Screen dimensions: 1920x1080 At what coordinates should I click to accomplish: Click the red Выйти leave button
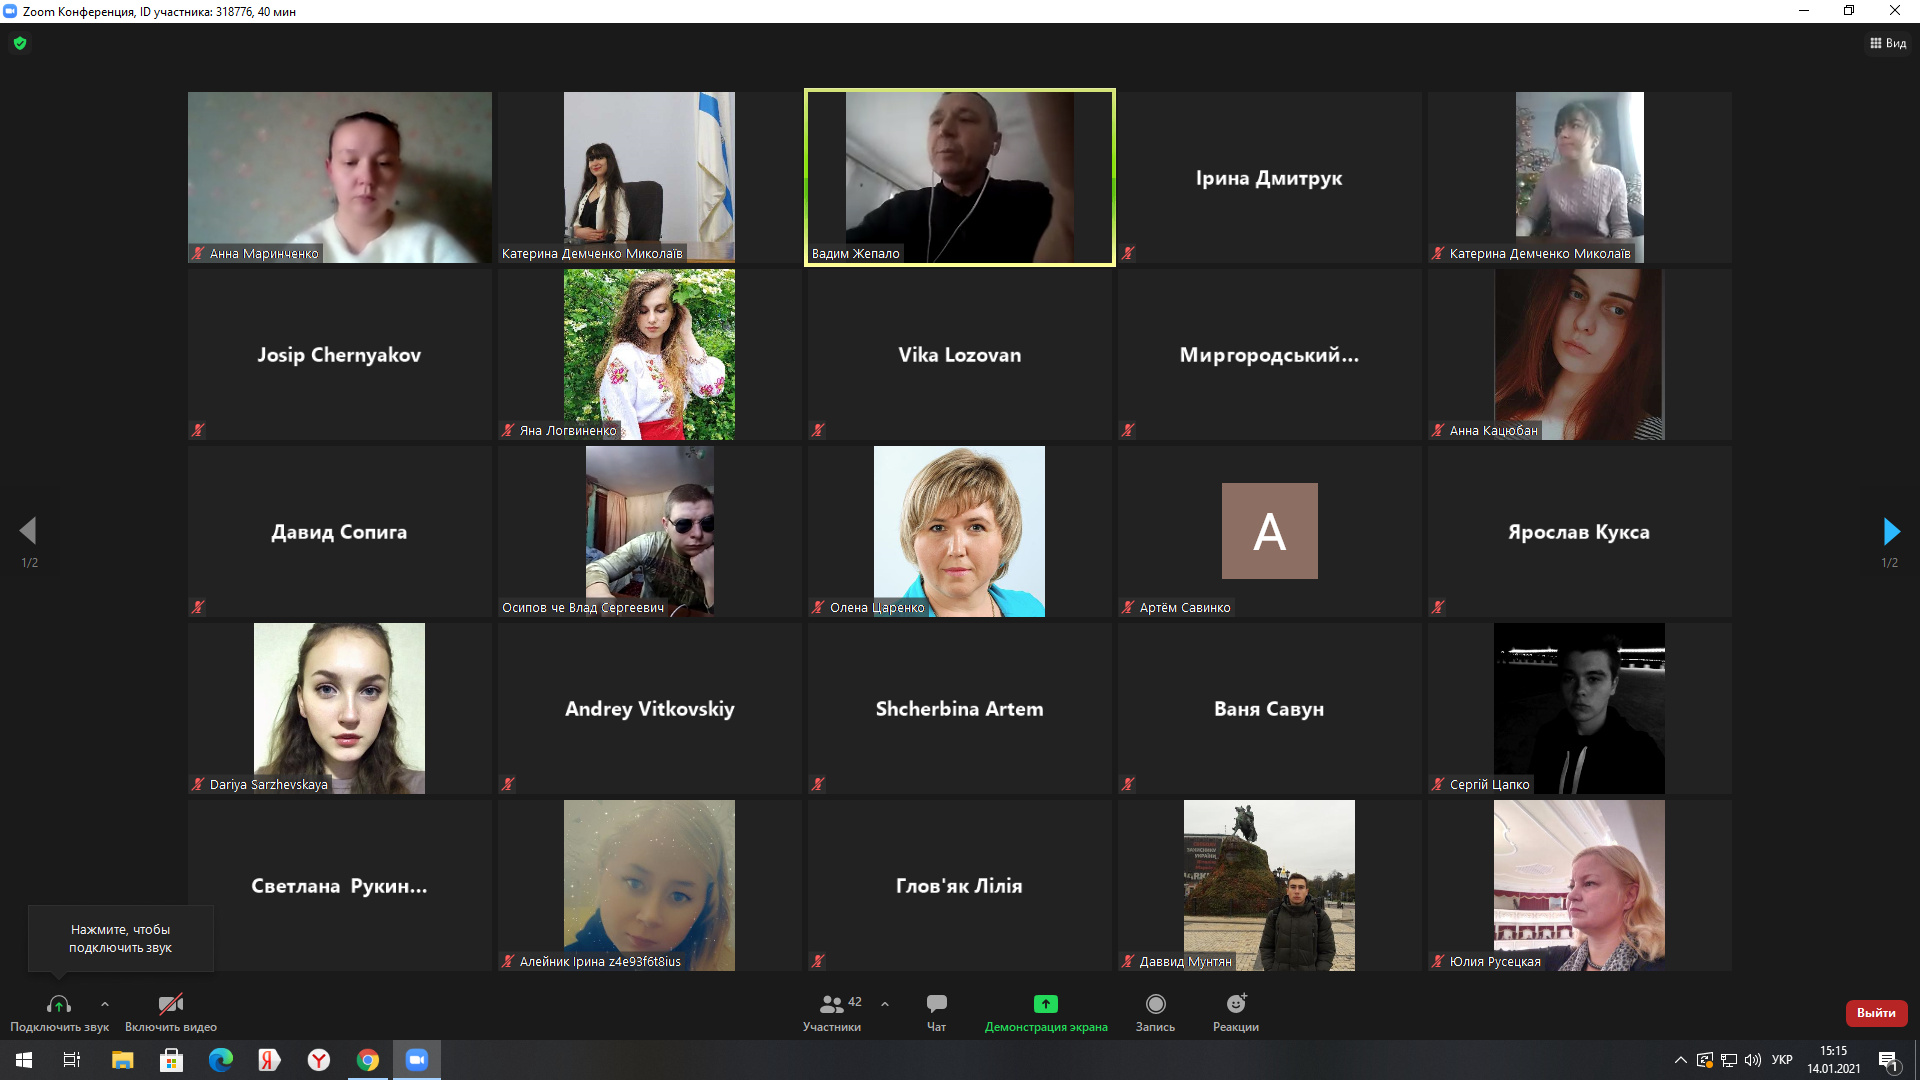(1876, 1013)
